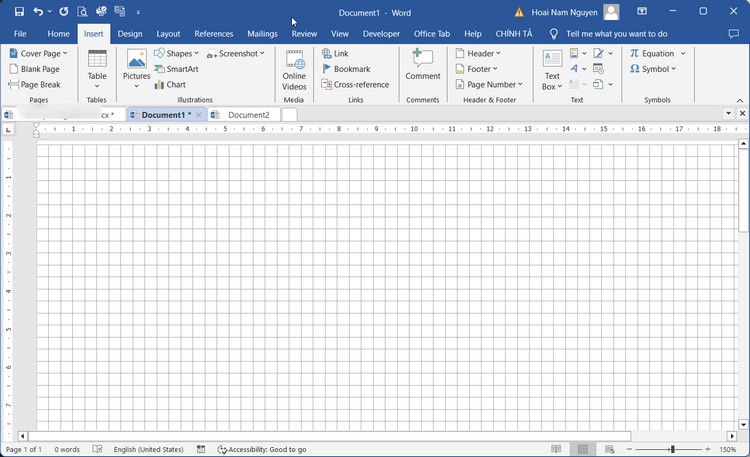Click the 0 words count
The image size is (750, 457).
(67, 449)
